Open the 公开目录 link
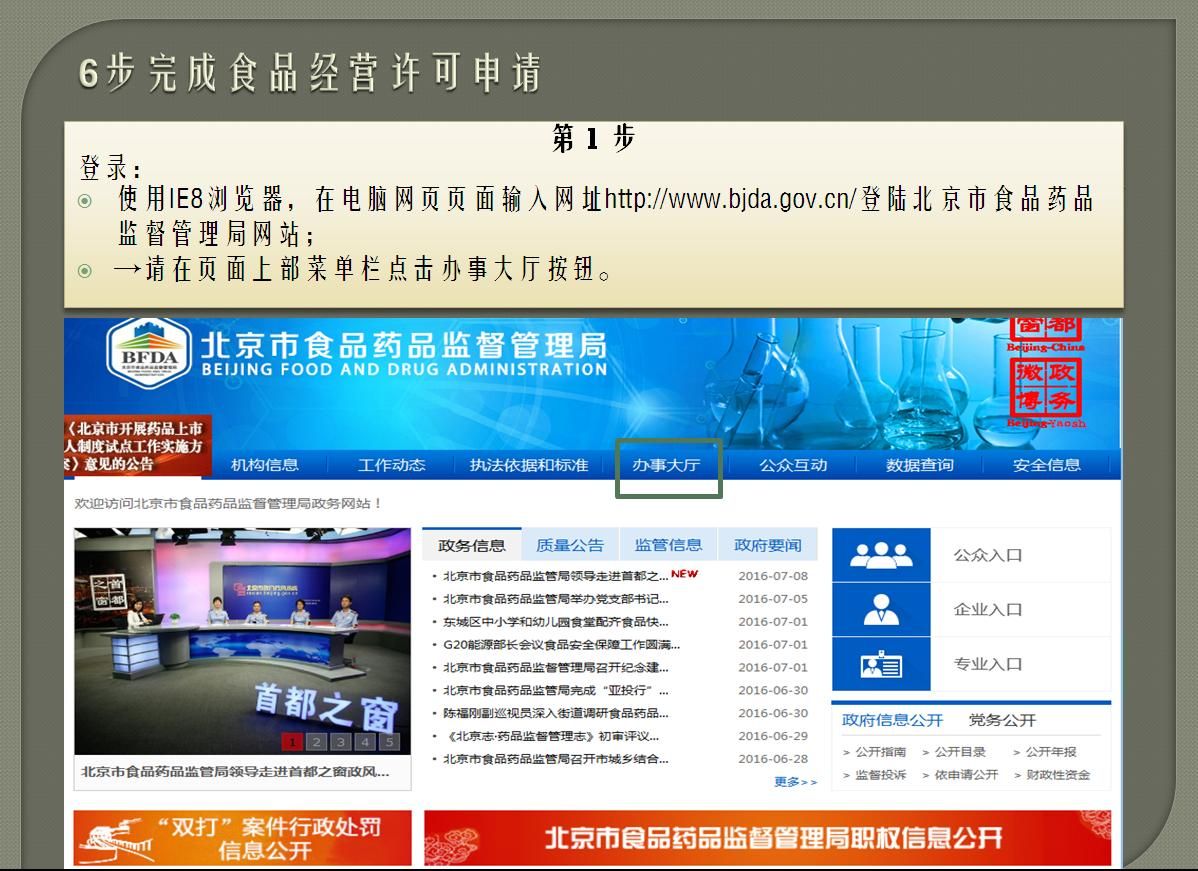Image resolution: width=1198 pixels, height=871 pixels. point(960,752)
